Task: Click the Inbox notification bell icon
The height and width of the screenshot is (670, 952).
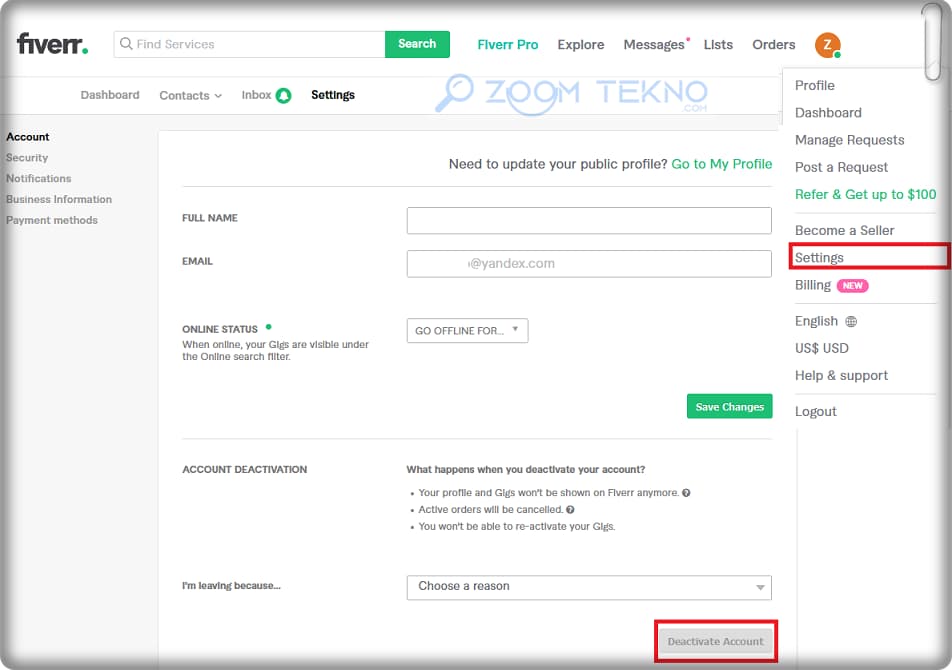Action: coord(284,95)
